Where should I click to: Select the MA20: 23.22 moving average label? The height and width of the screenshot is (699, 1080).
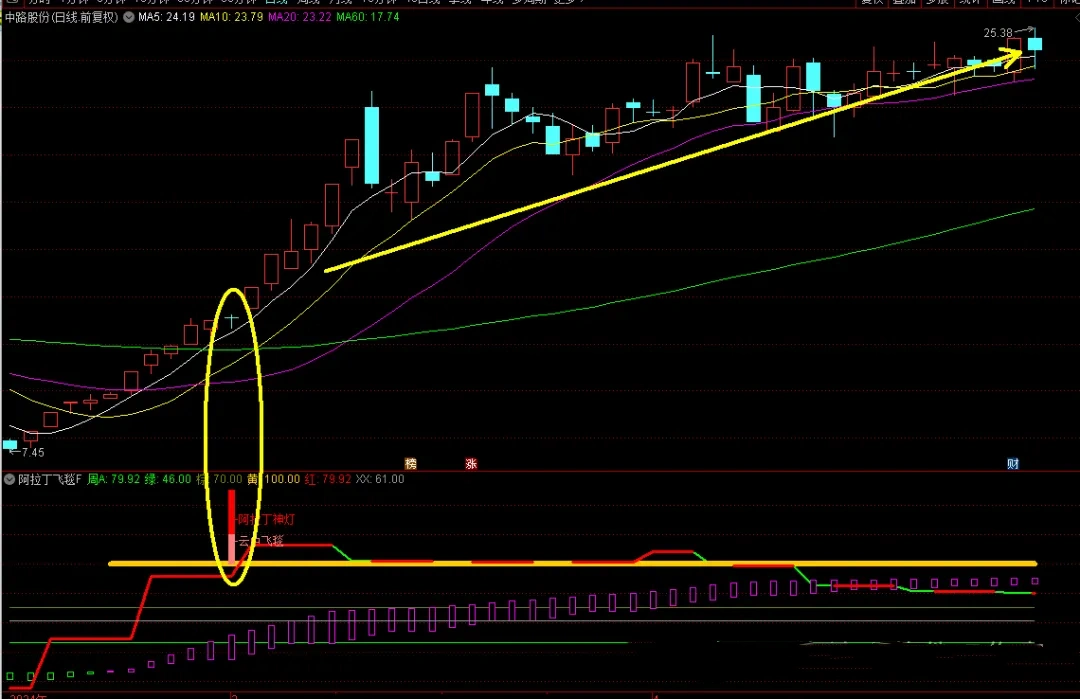pyautogui.click(x=300, y=17)
